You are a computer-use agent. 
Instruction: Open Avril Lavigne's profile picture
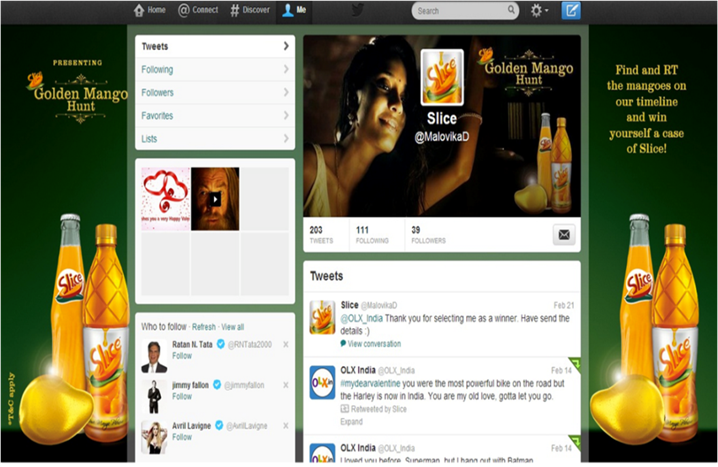[x=154, y=438]
